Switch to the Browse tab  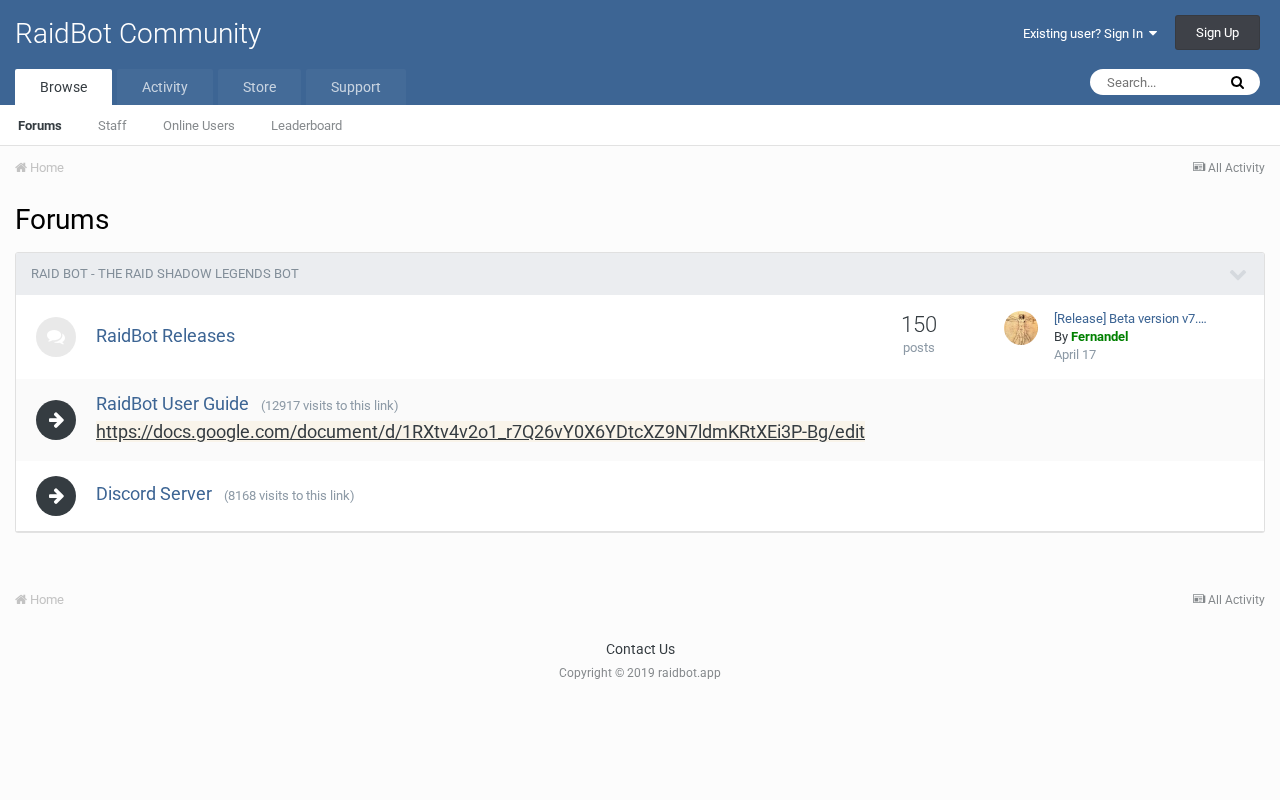pyautogui.click(x=63, y=87)
